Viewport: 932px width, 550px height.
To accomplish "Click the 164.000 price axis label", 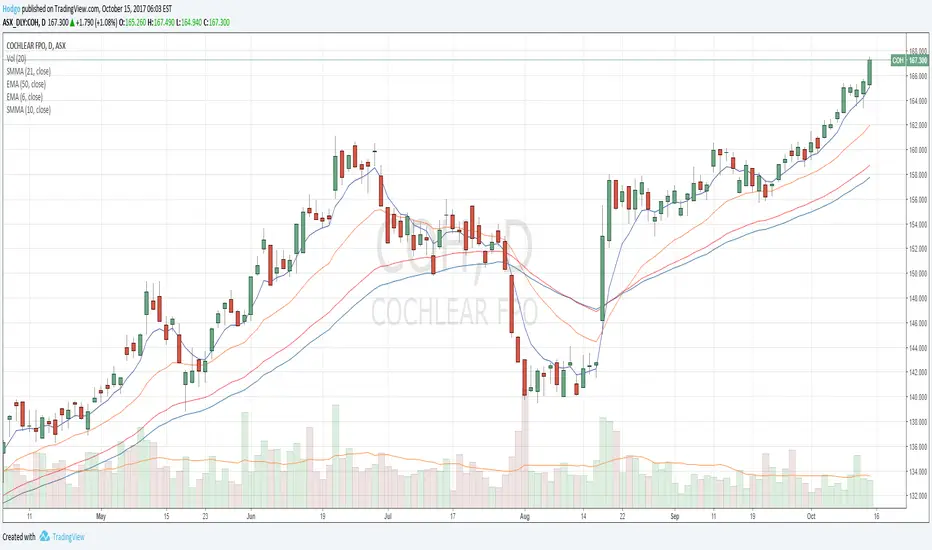I will [x=917, y=101].
